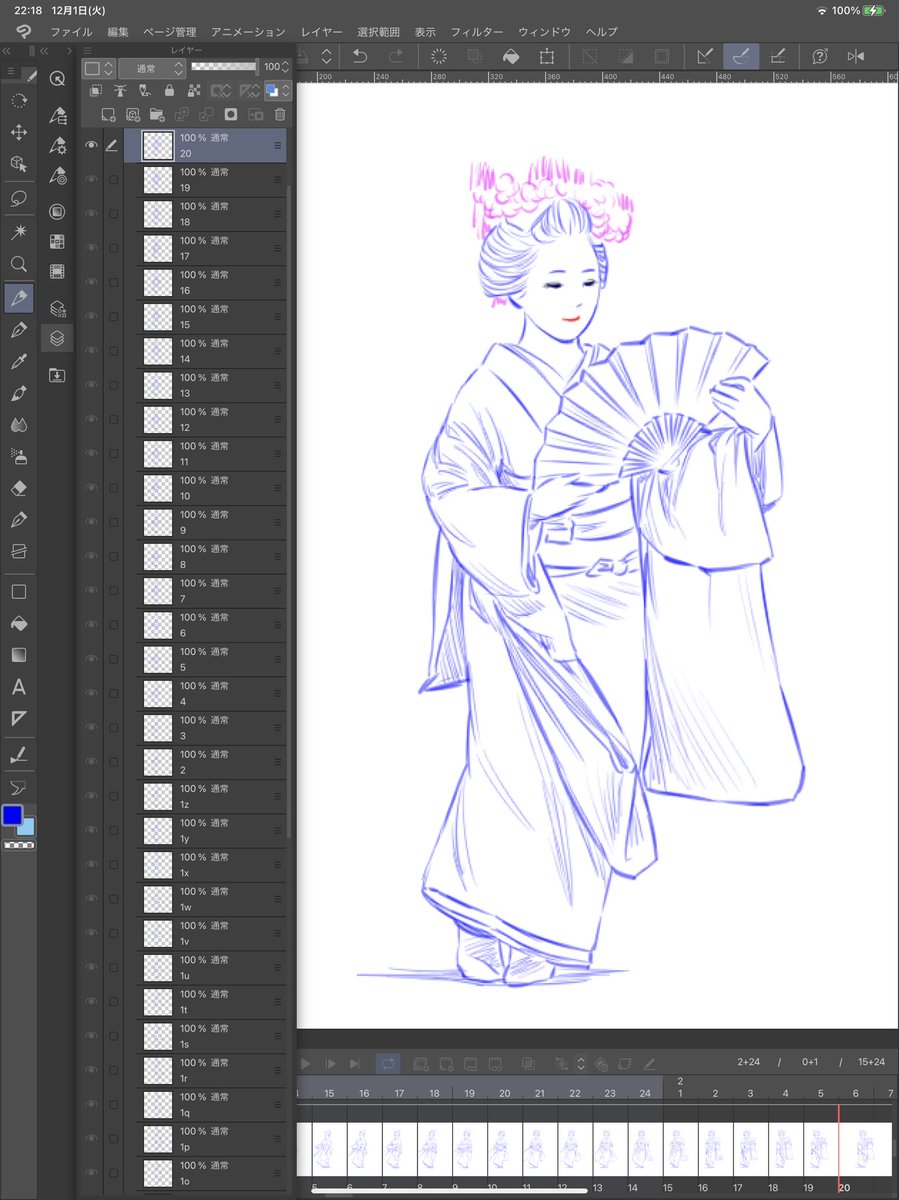
Task: Show layer 19 with the eye toggle
Action: click(x=92, y=180)
